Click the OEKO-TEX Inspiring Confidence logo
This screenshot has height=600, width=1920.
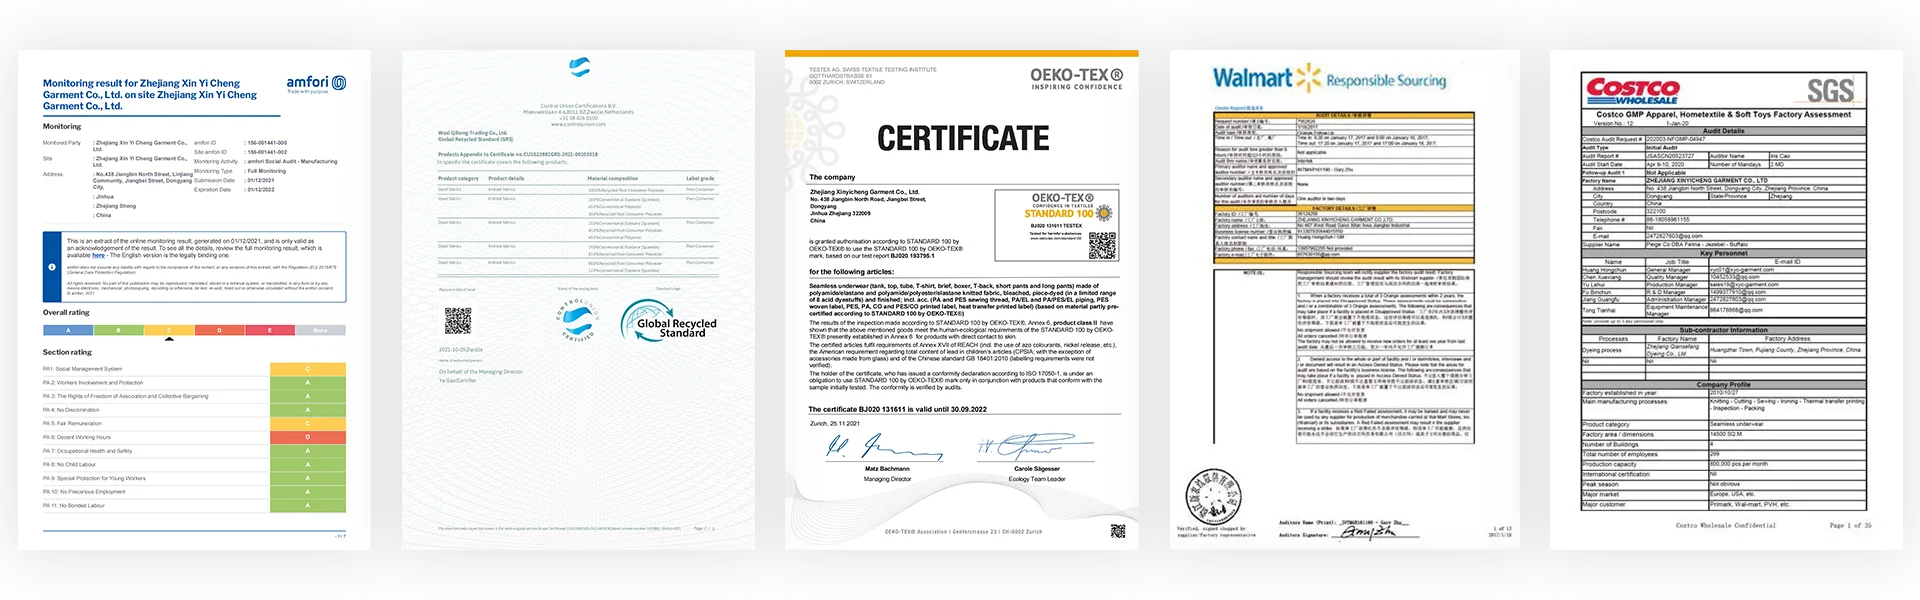click(x=1077, y=79)
